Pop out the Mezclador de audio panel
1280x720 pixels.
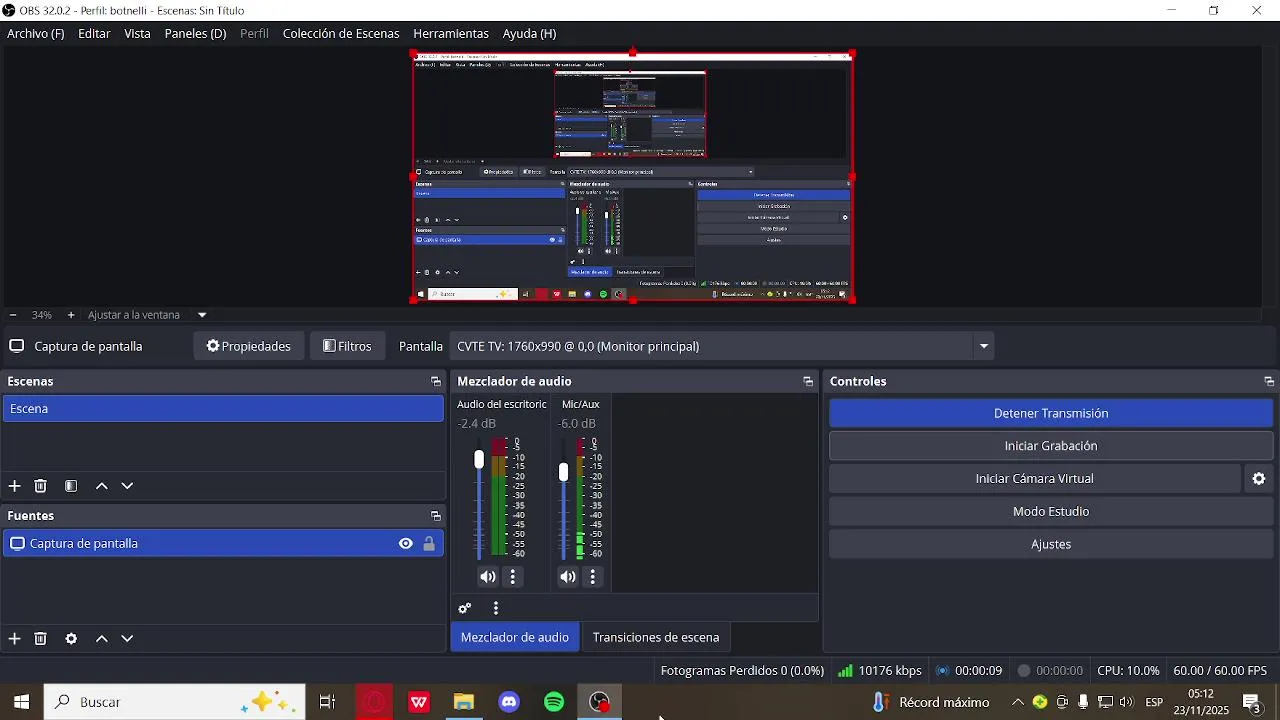pos(808,382)
